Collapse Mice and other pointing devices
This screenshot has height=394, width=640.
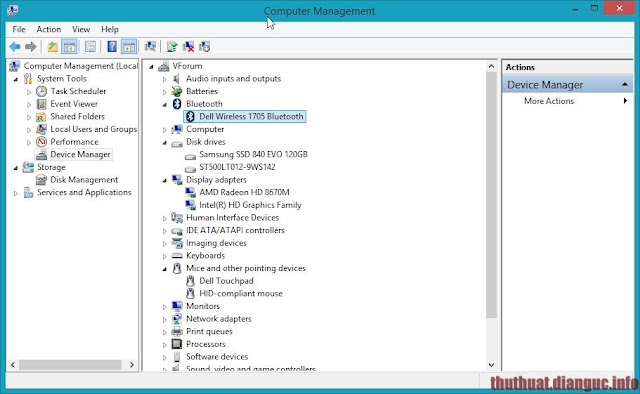[164, 269]
